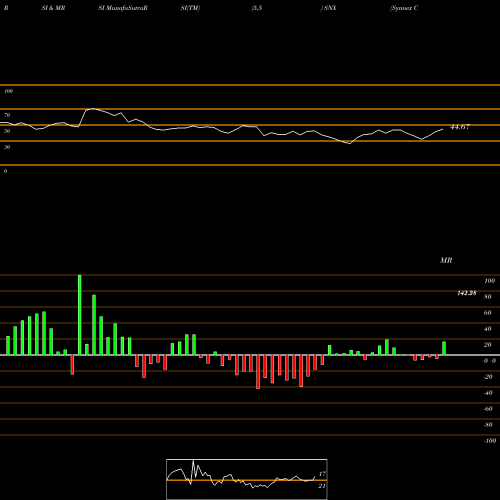Click the 17 value in mini chart
The width and height of the screenshot is (500, 500).
322,474
